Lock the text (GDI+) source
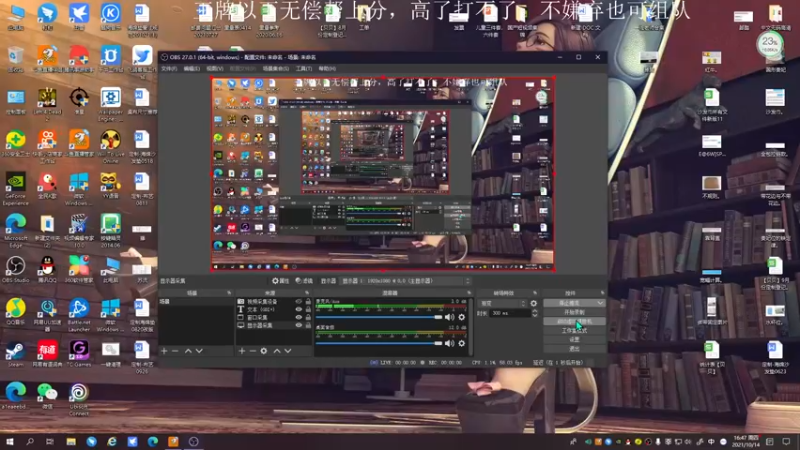The height and width of the screenshot is (450, 800). click(x=308, y=309)
